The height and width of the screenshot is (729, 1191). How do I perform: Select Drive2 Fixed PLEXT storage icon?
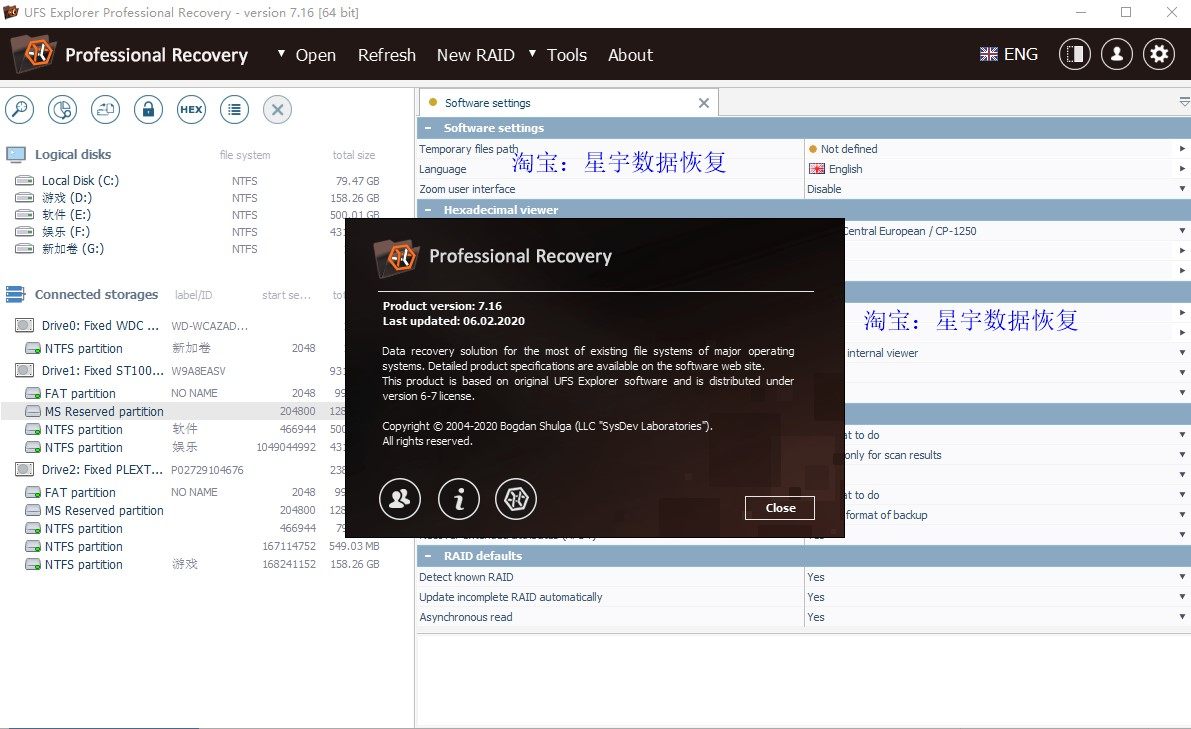click(x=24, y=469)
